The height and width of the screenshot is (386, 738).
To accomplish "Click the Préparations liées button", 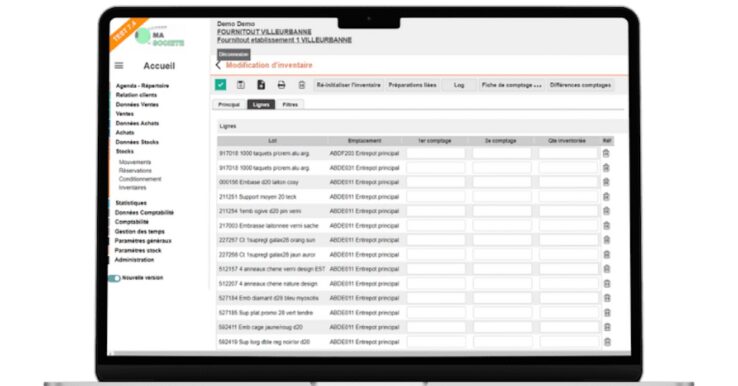I will pos(412,85).
